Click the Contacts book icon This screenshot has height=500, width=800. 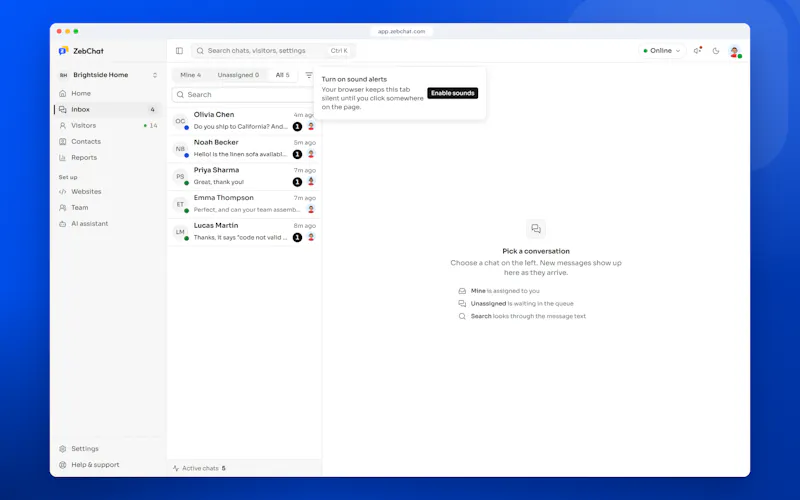coord(63,141)
